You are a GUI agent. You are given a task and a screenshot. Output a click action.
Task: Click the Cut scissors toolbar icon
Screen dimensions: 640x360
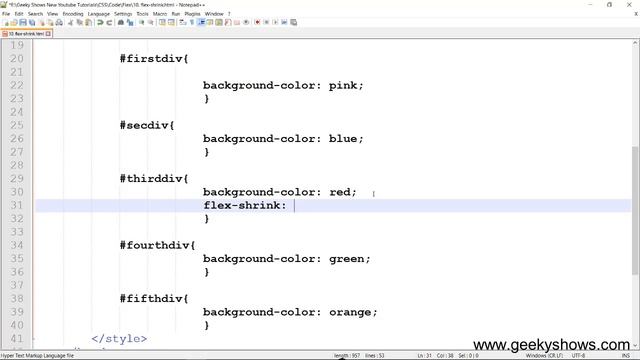pos(71,22)
